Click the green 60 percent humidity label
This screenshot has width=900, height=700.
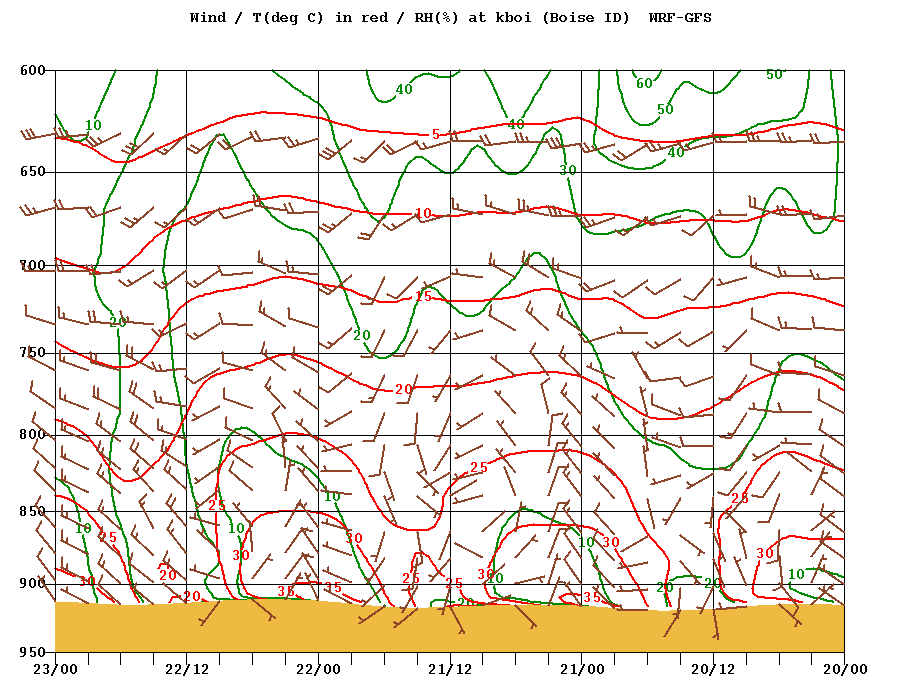(644, 83)
